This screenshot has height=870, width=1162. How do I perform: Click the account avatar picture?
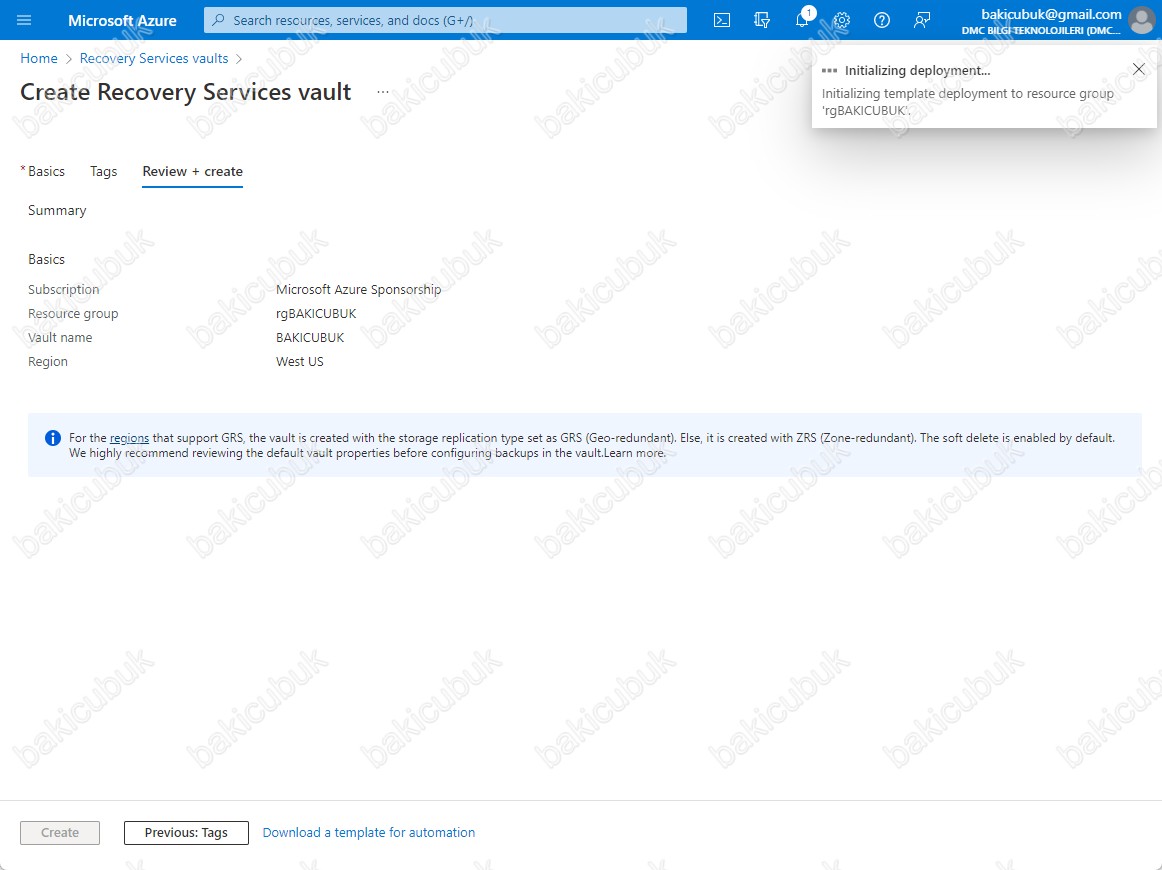point(1142,20)
